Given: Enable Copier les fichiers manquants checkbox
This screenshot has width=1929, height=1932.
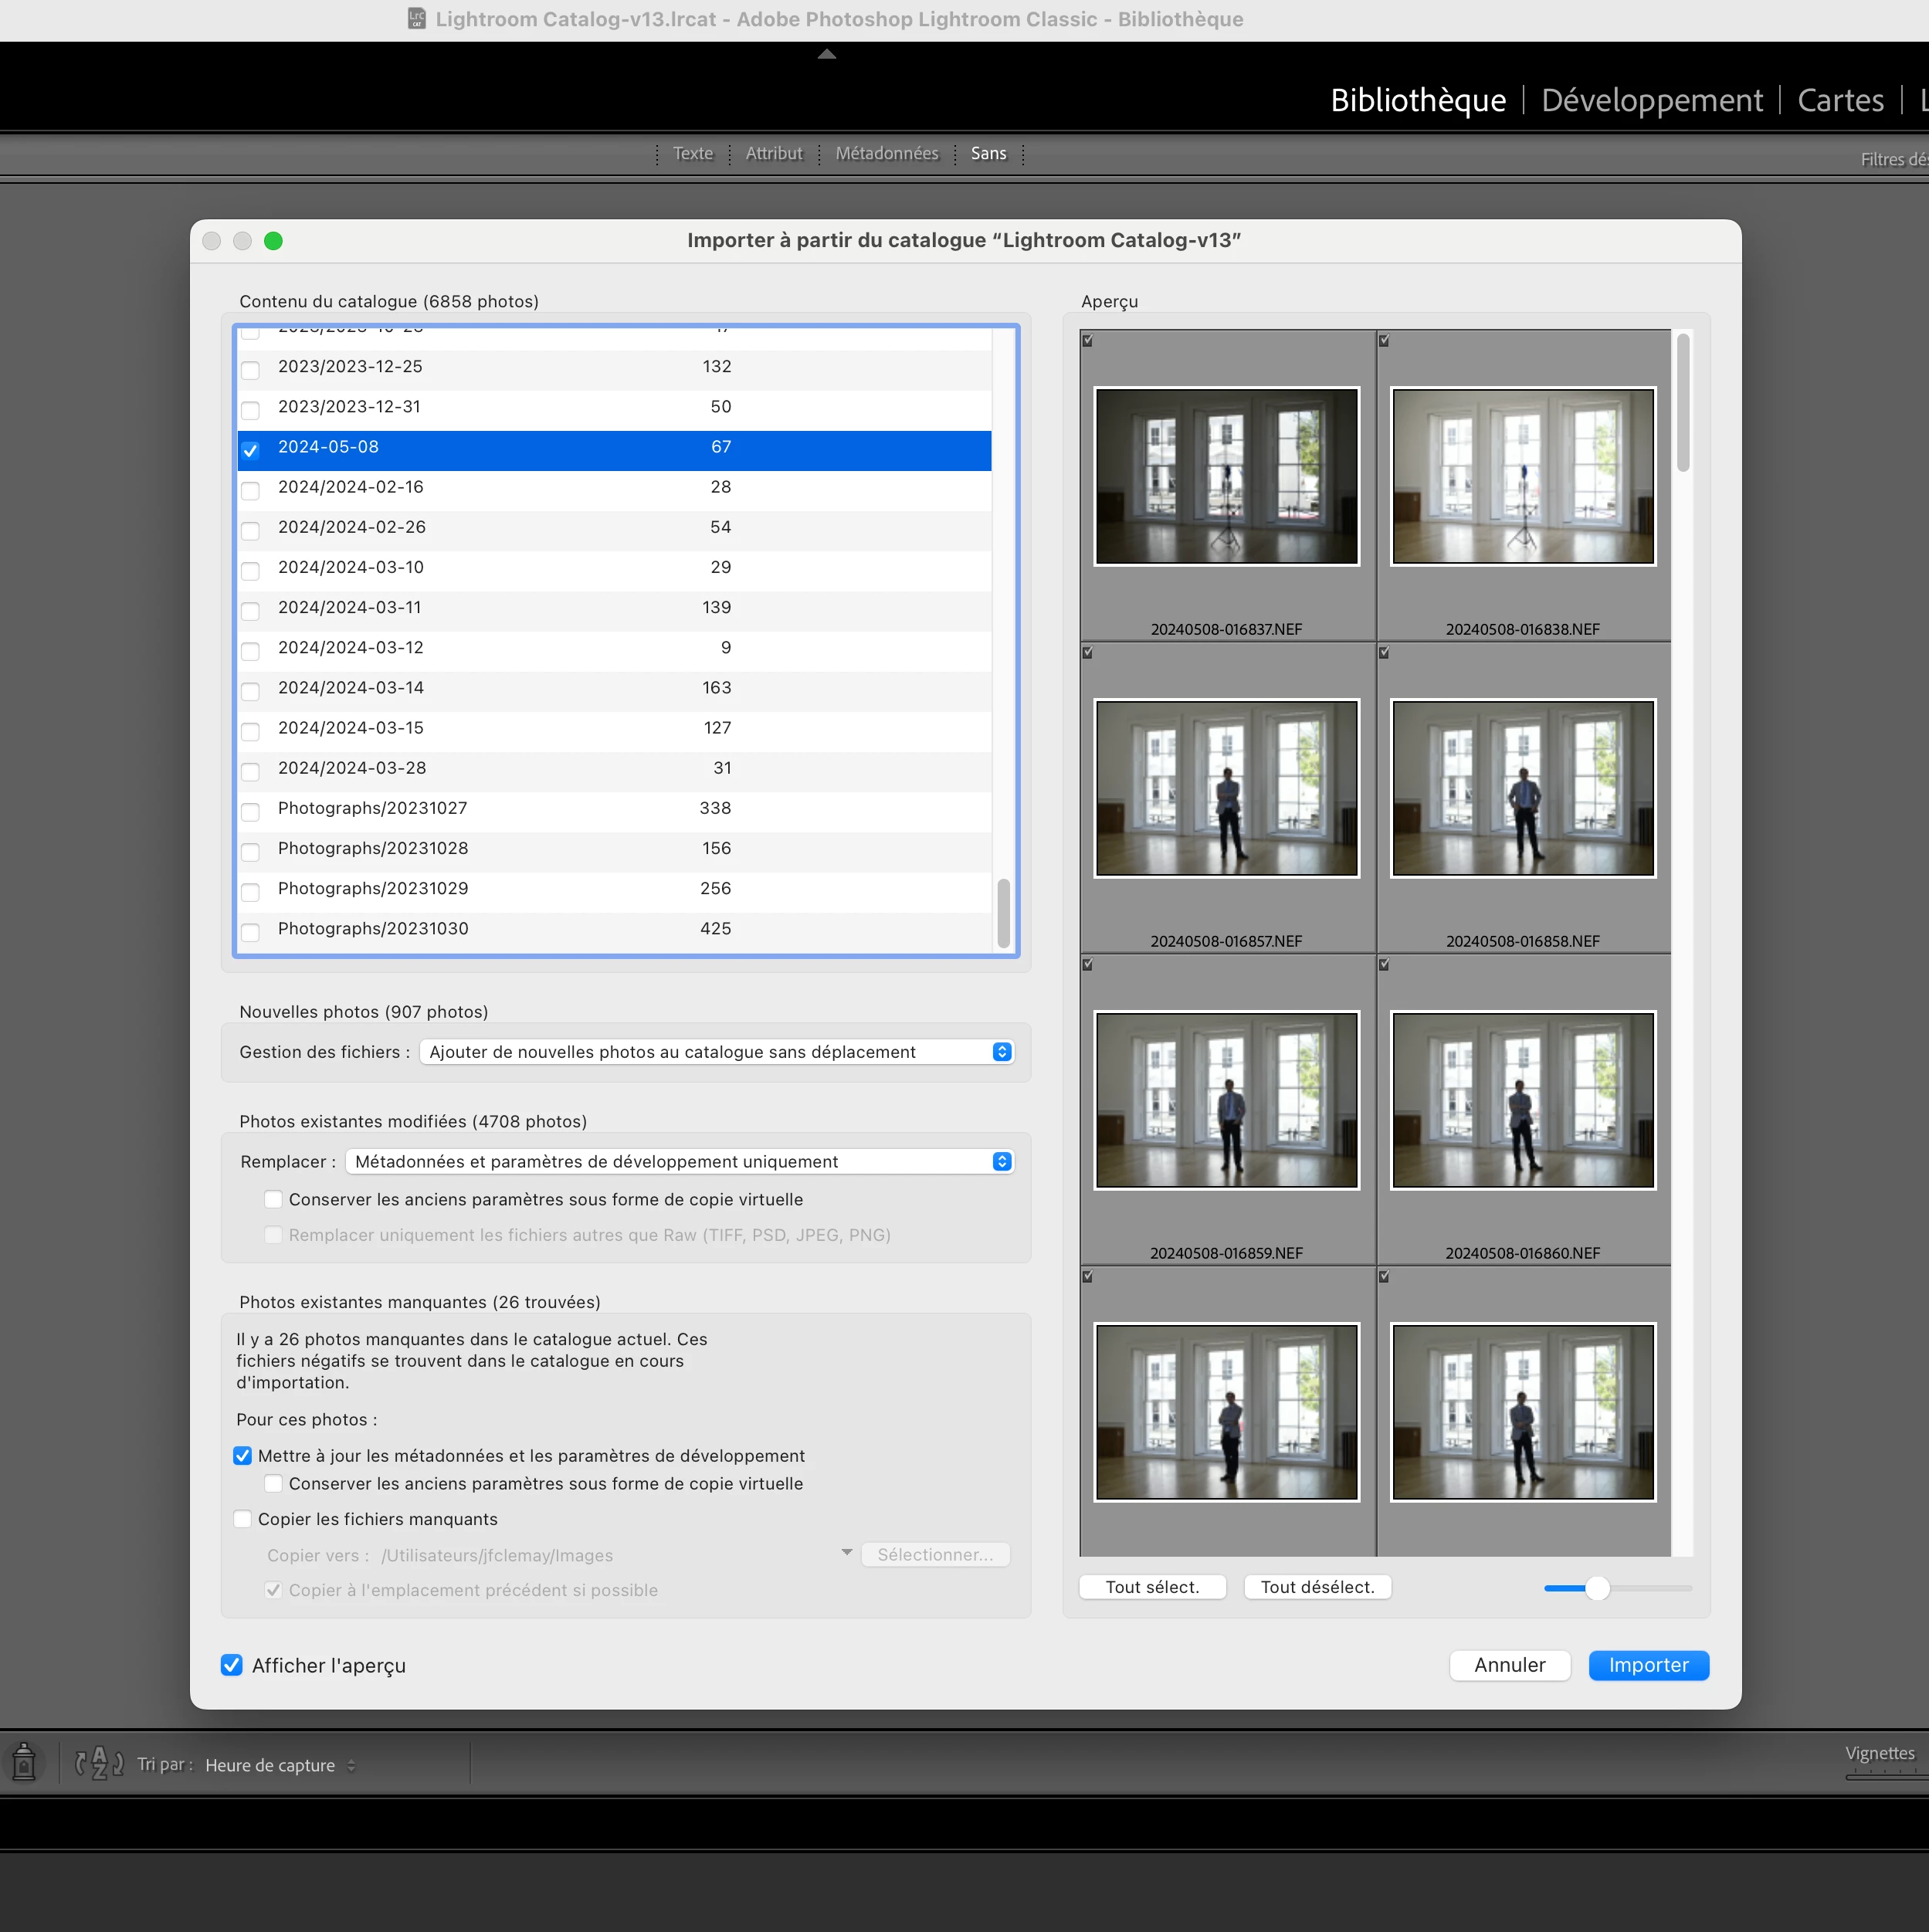Looking at the screenshot, I should pos(243,1519).
